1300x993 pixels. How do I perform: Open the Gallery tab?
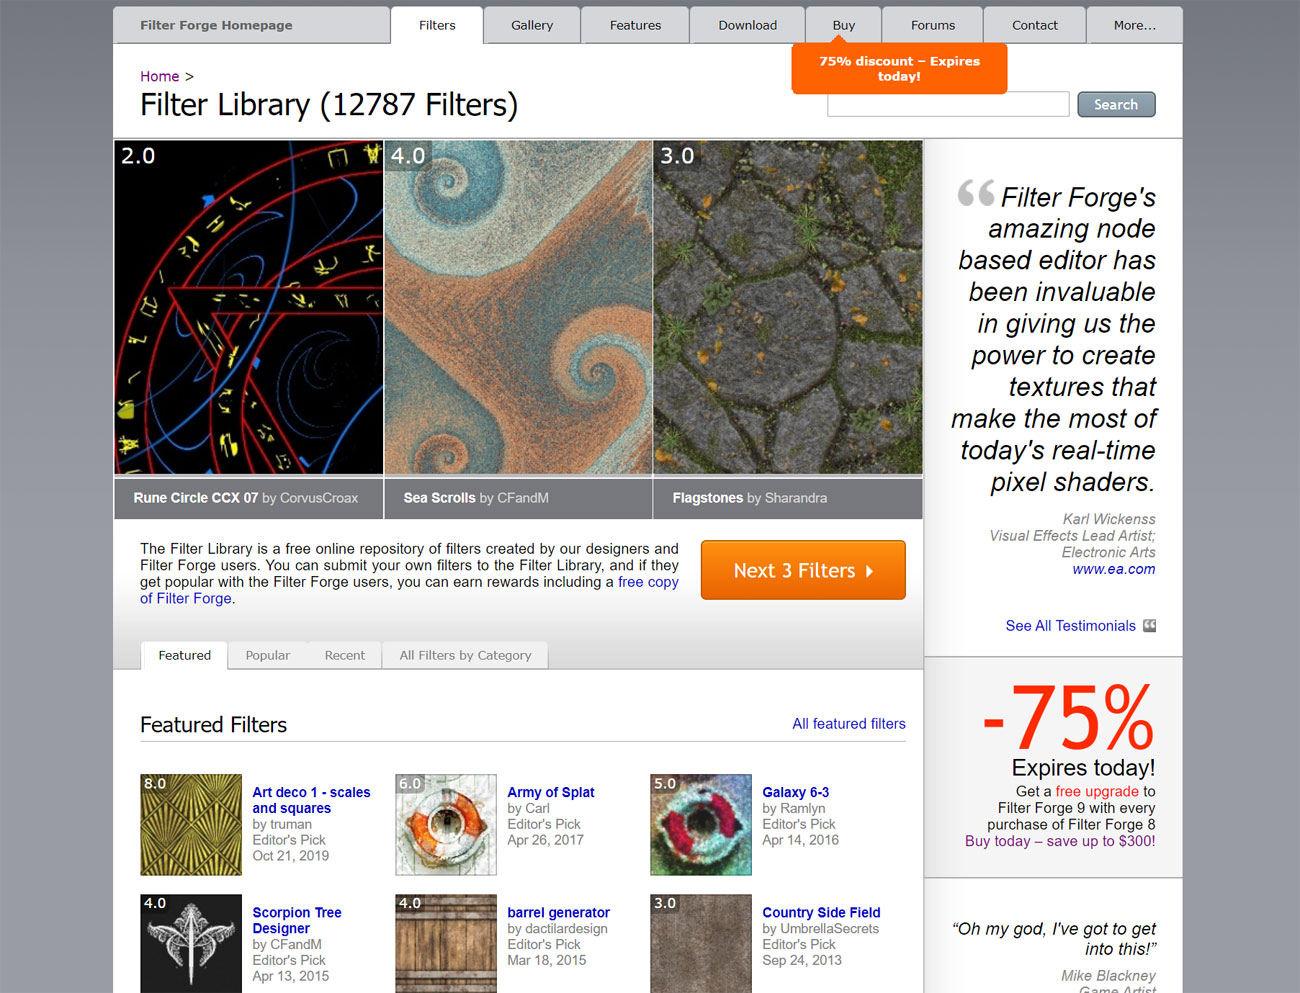pyautogui.click(x=532, y=25)
